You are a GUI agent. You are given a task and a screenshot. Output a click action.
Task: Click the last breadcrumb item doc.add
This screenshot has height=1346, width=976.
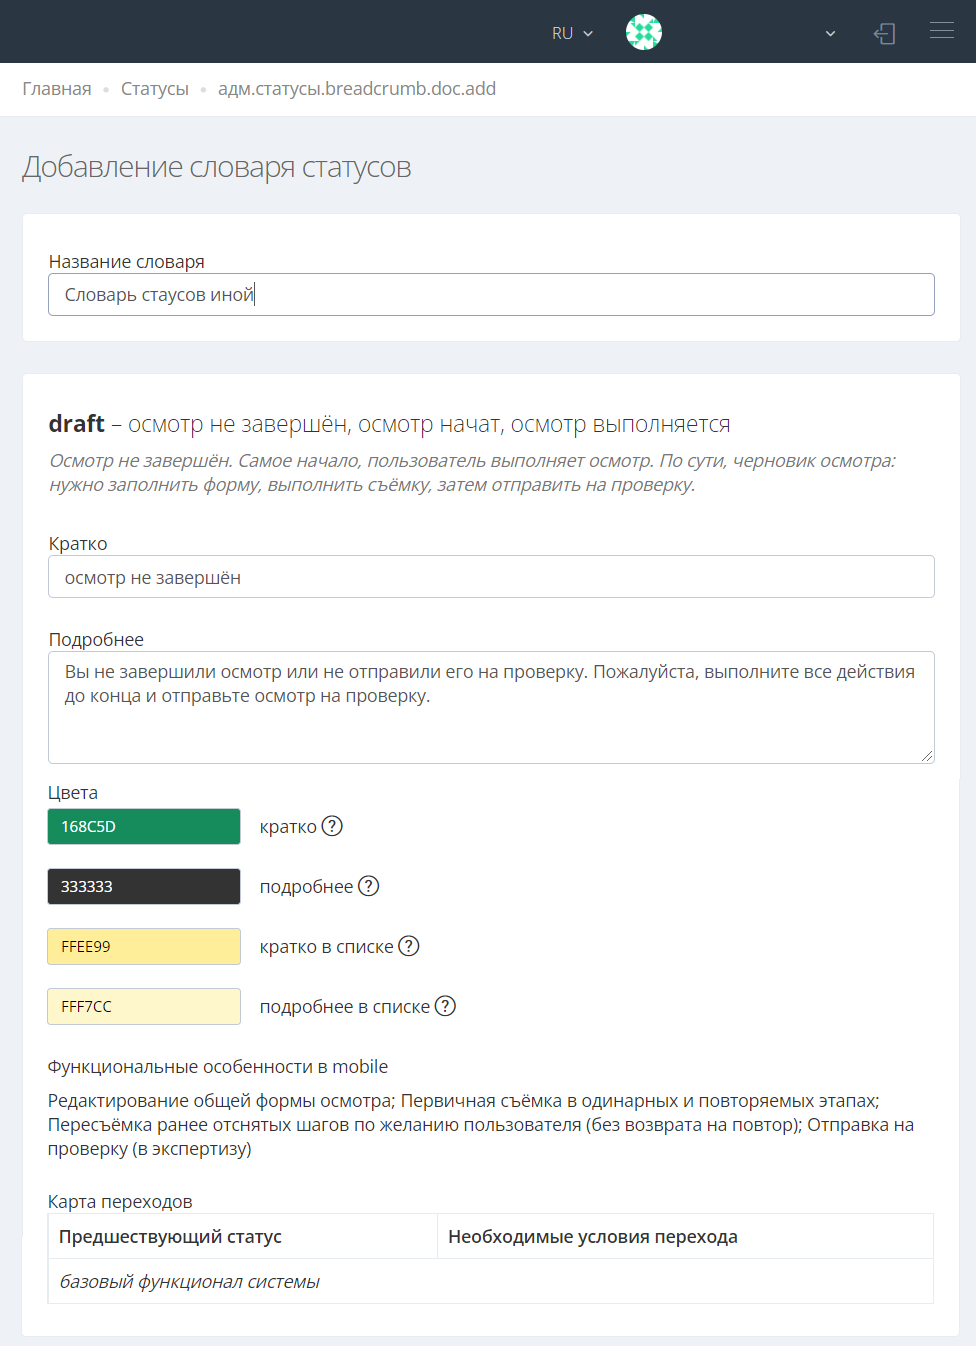(357, 89)
